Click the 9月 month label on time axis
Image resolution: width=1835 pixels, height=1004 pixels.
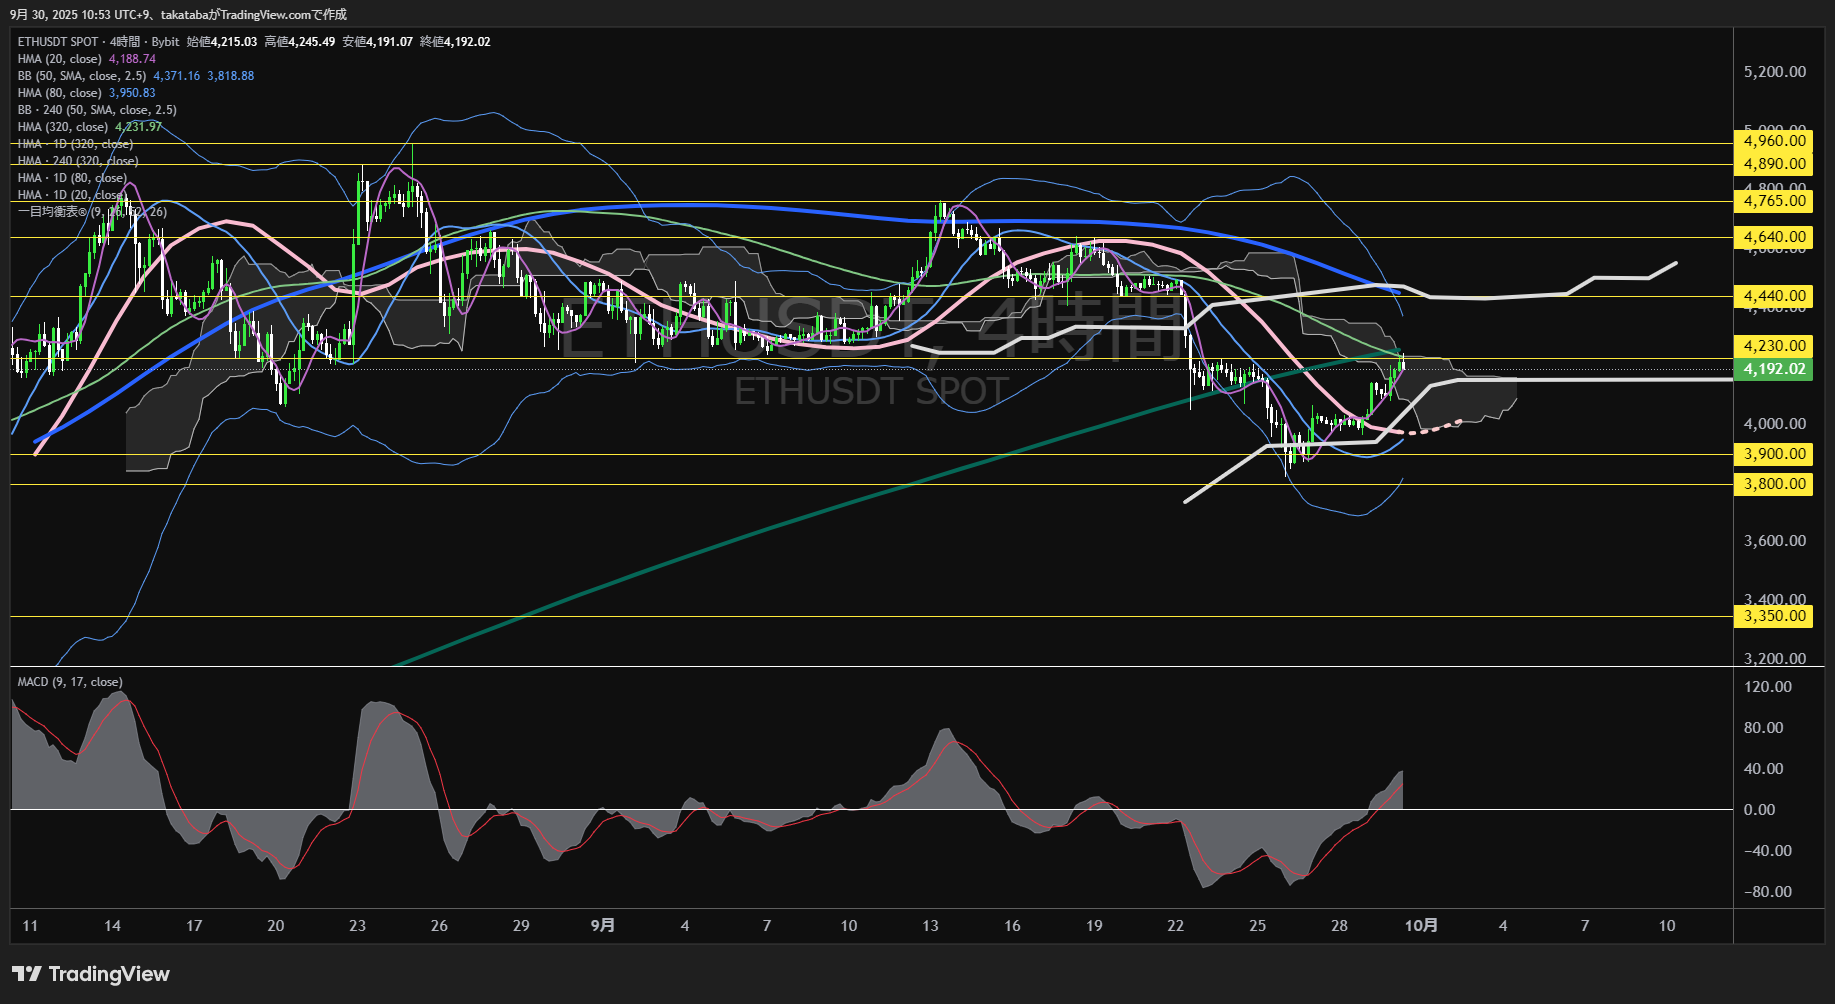(x=603, y=926)
